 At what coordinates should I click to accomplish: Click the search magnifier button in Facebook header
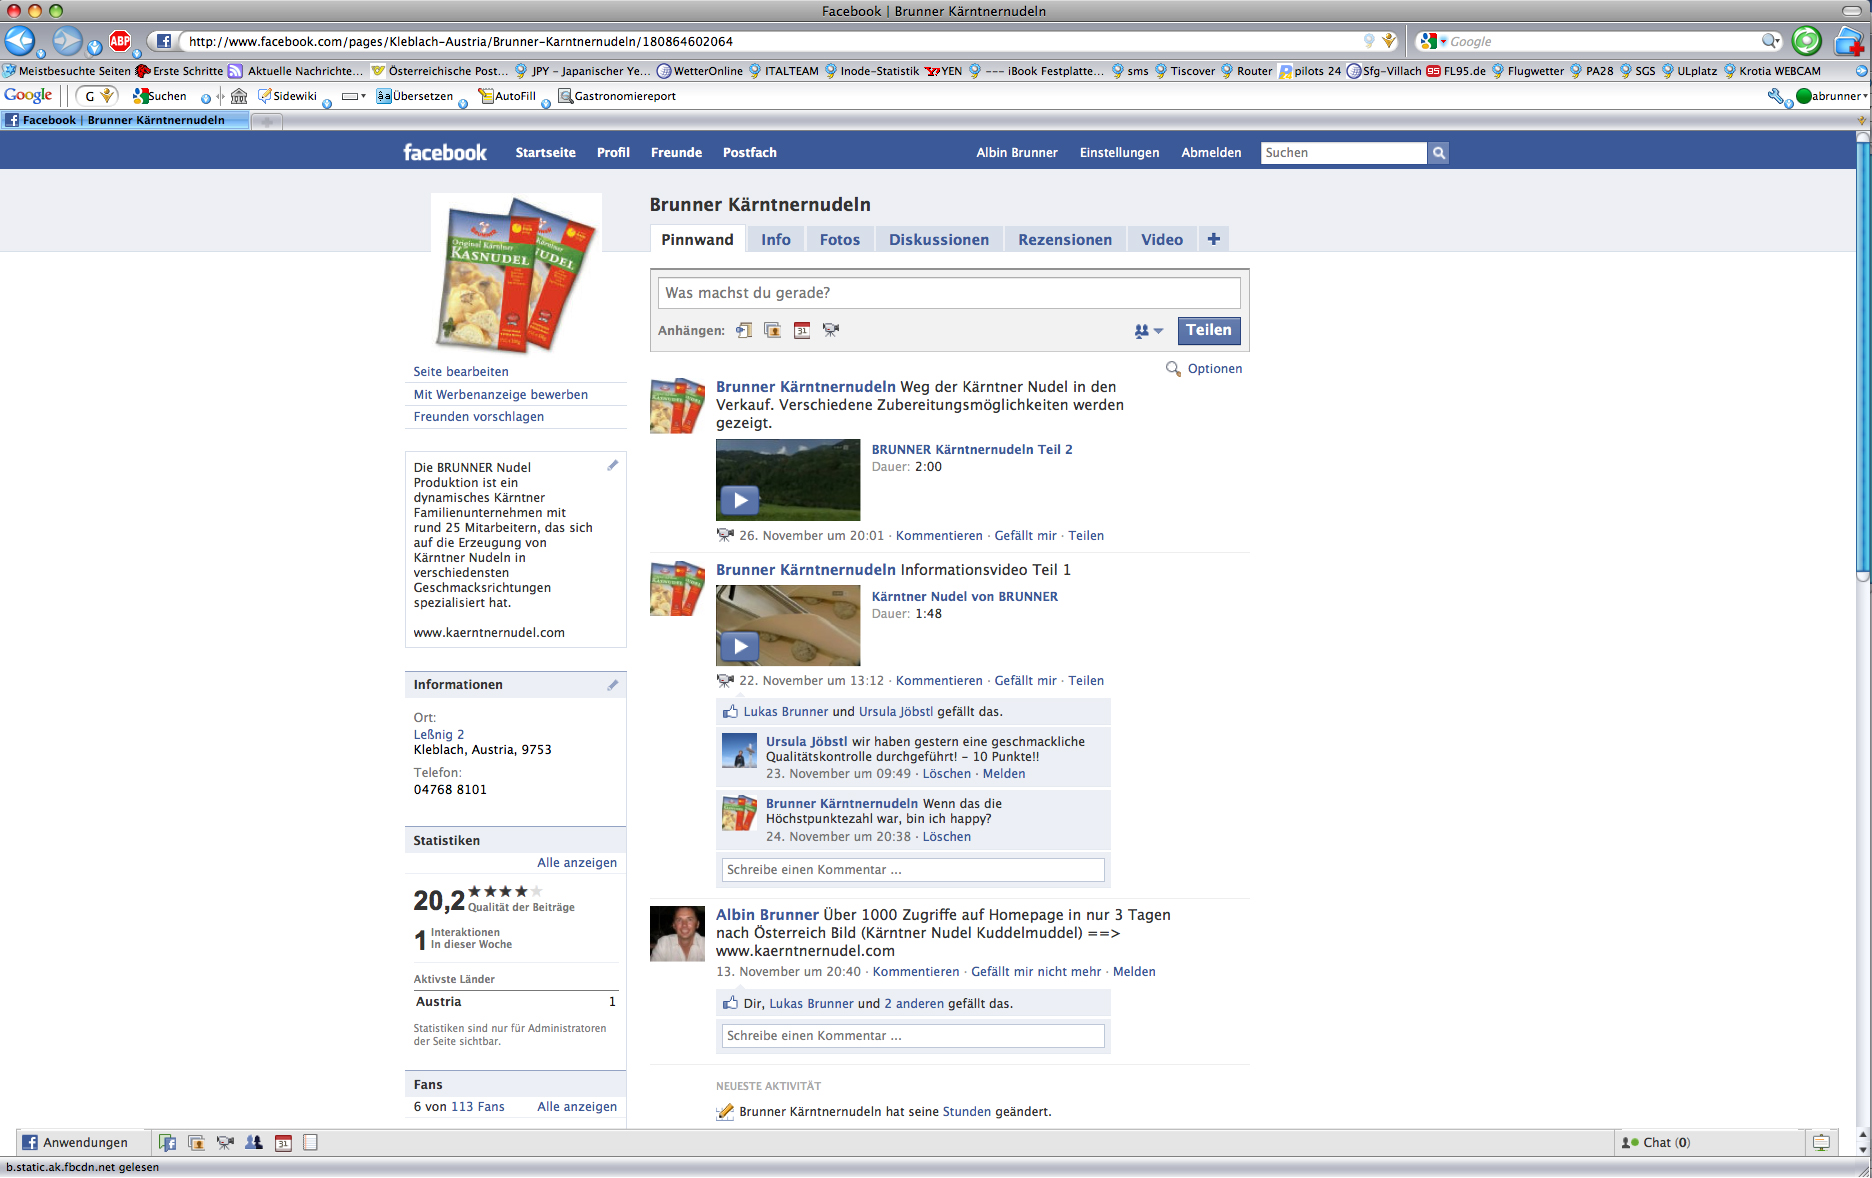point(1438,153)
